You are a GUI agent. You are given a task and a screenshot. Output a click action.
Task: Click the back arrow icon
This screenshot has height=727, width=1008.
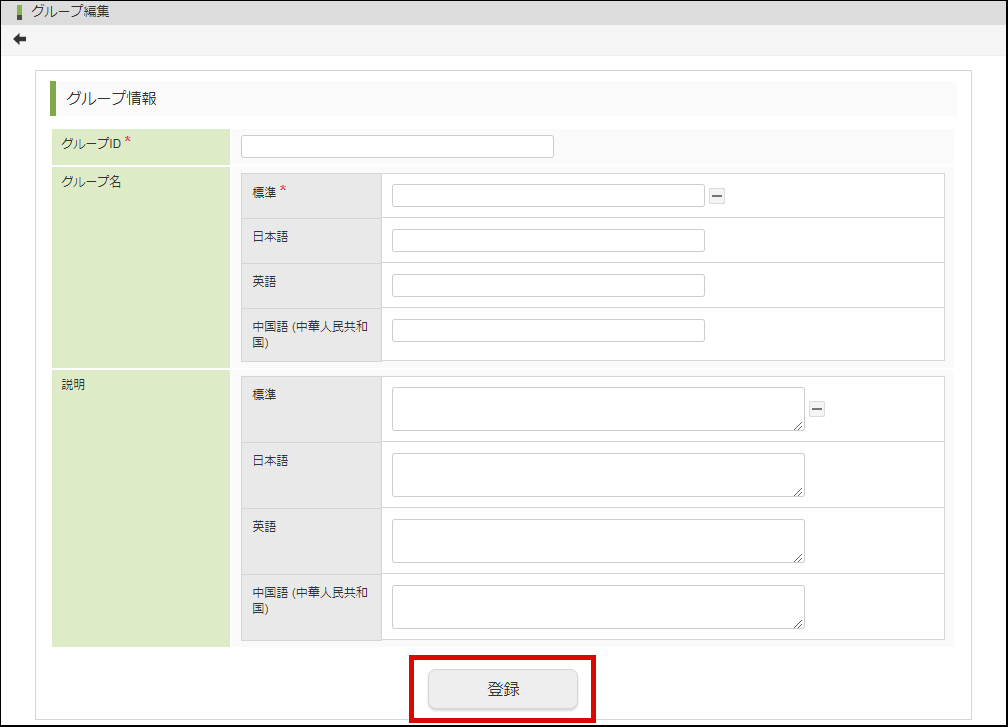pos(20,39)
